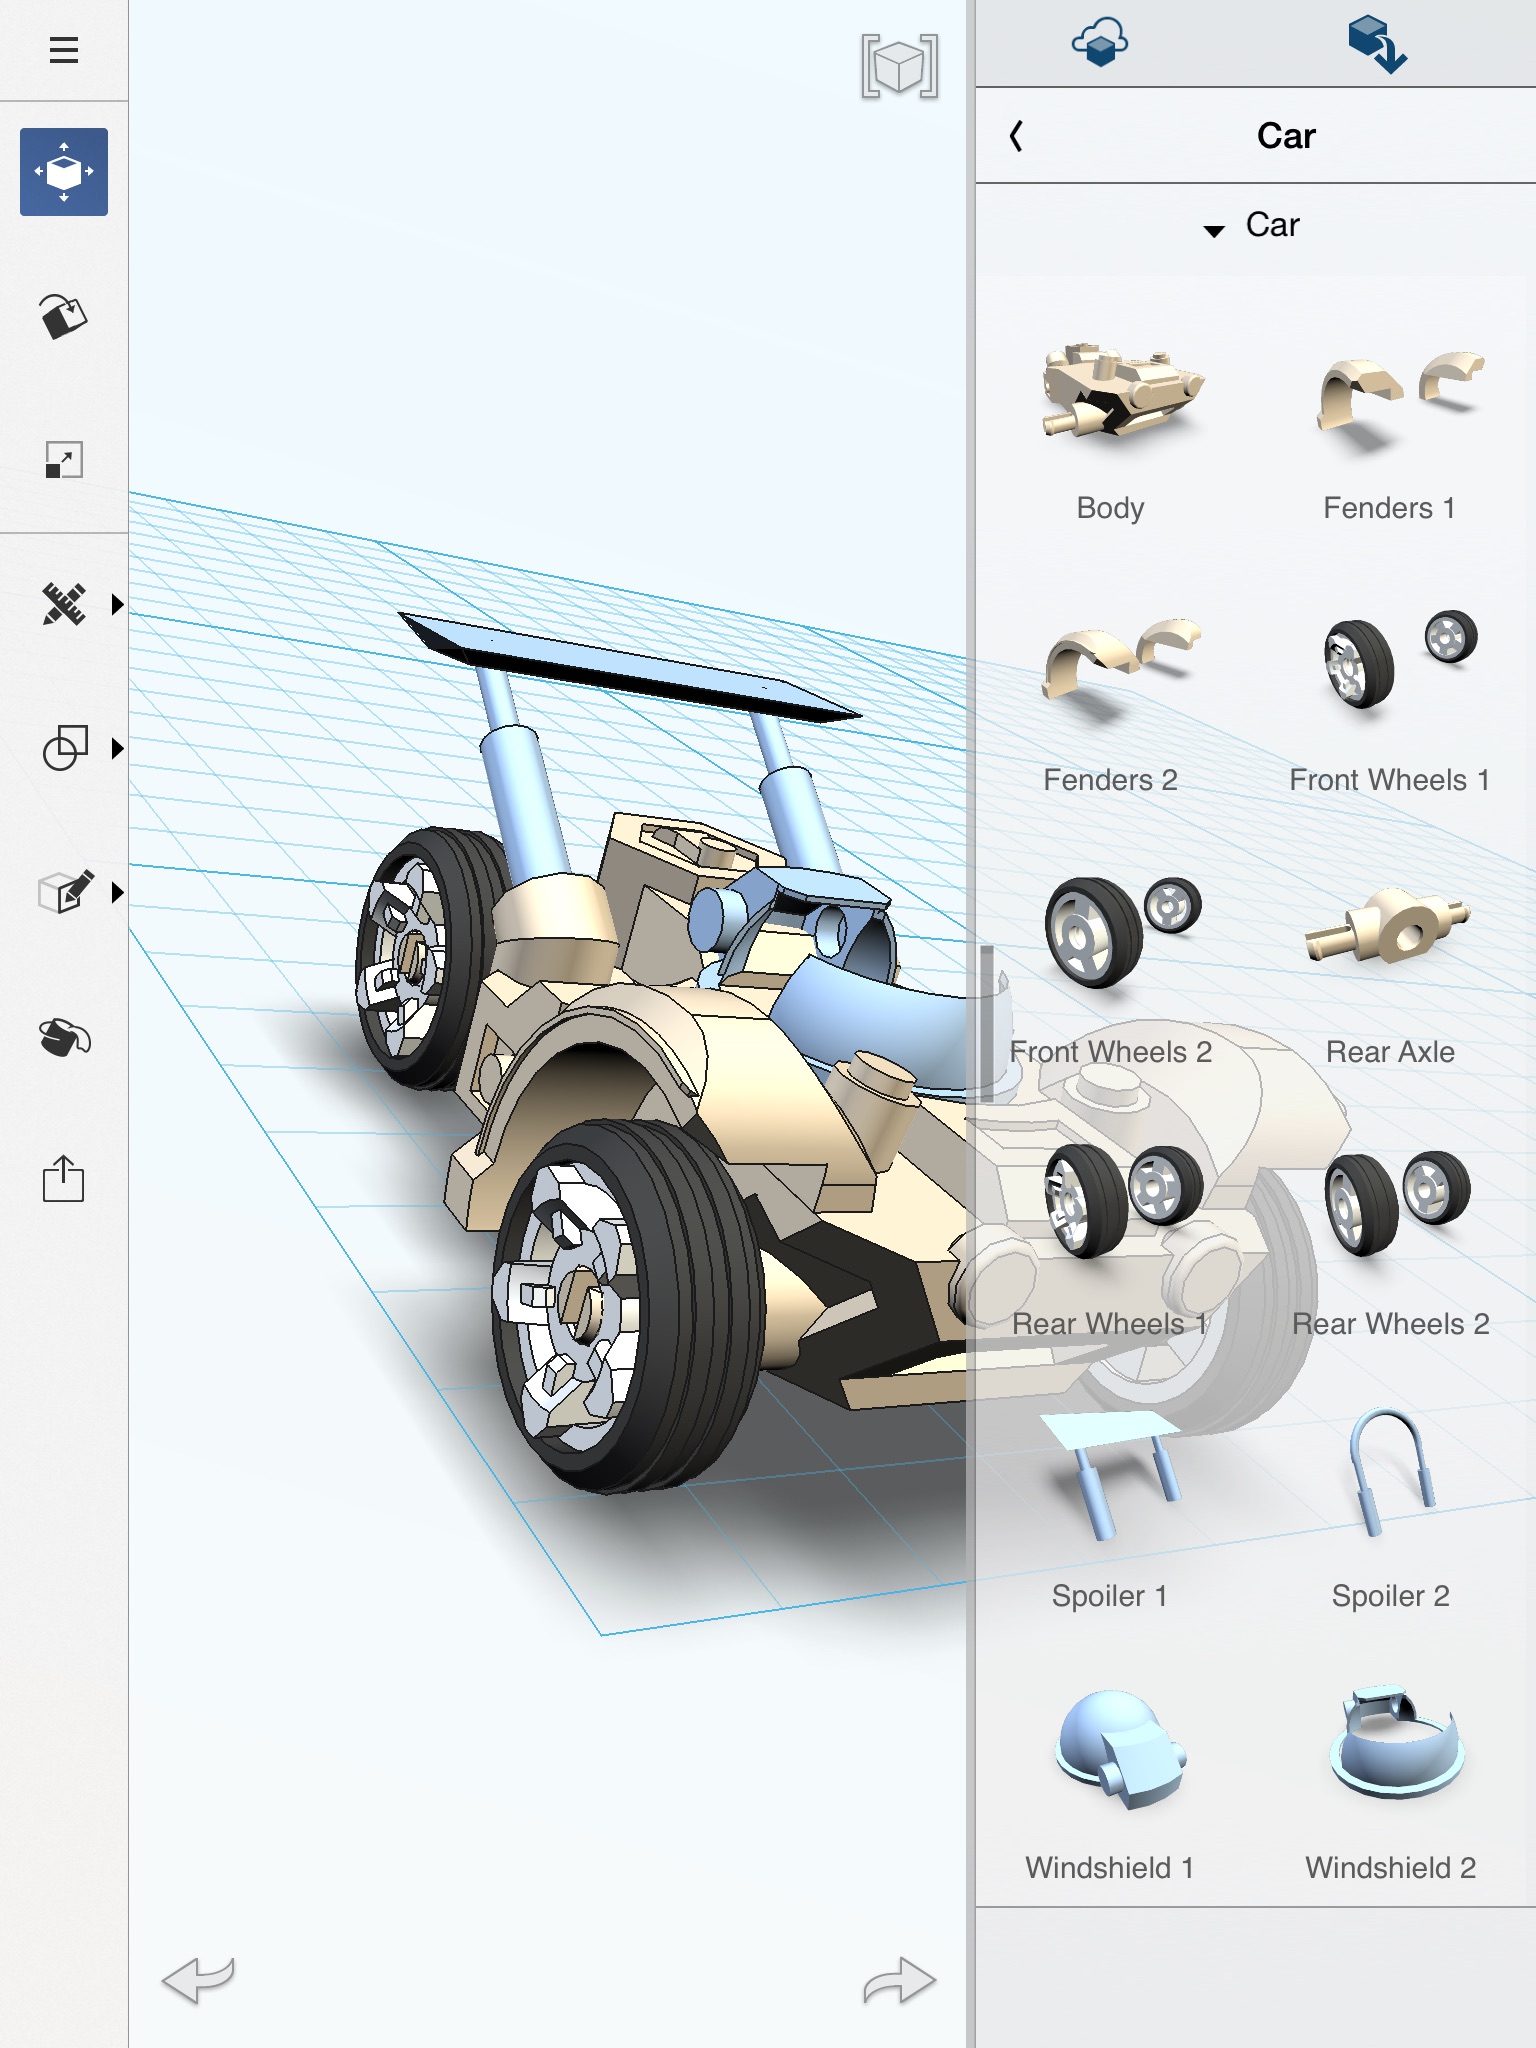Click the Car panel title
The width and height of the screenshot is (1536, 2048).
1286,136
